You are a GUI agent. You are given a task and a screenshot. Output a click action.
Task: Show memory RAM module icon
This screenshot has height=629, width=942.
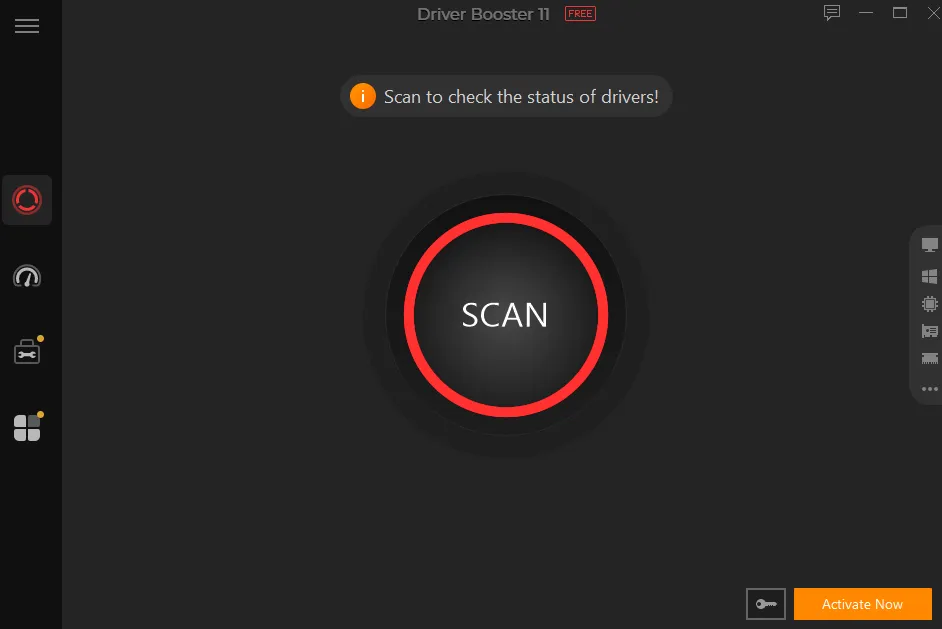(x=929, y=359)
